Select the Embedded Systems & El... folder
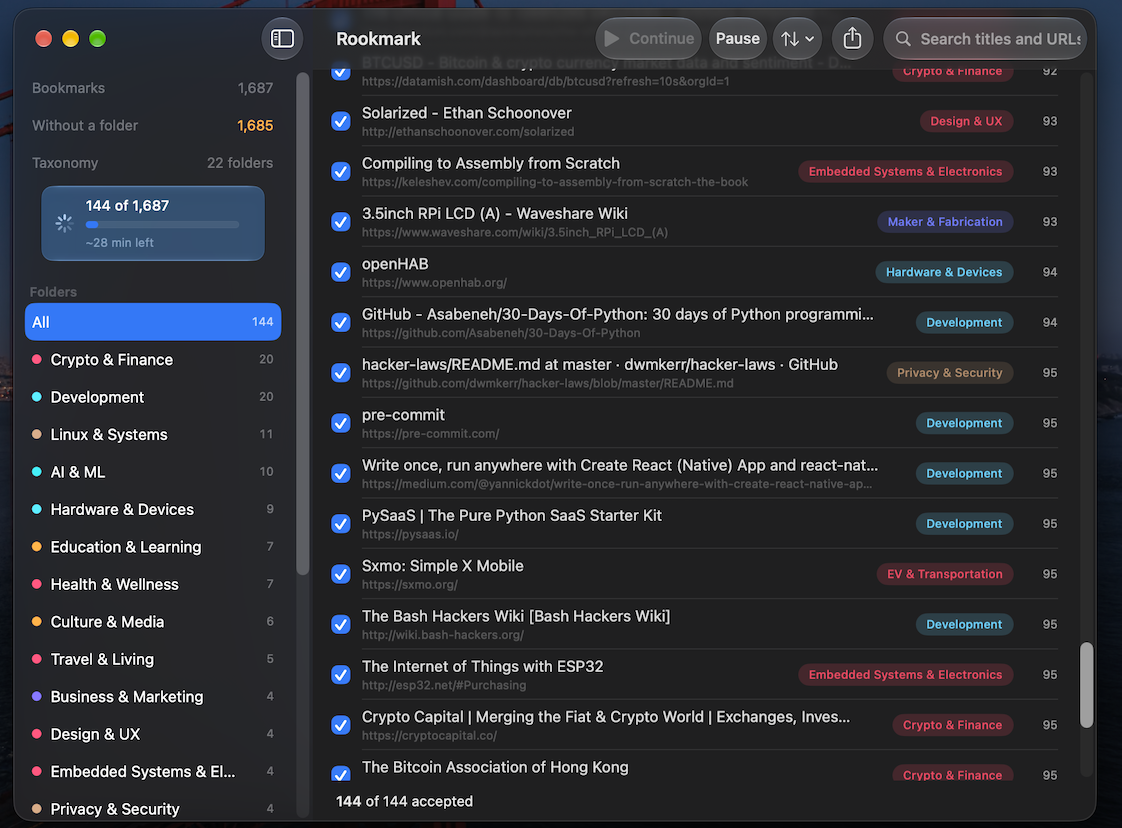Screen dimensions: 1122x828 pos(153,771)
